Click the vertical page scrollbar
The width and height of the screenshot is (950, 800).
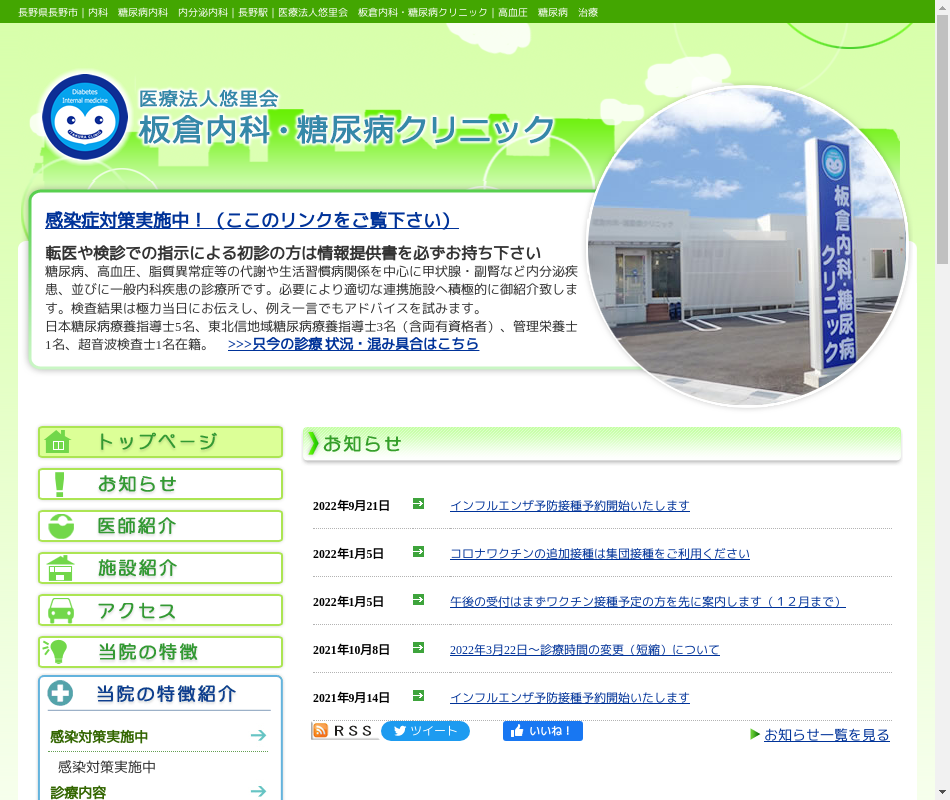[x=942, y=400]
